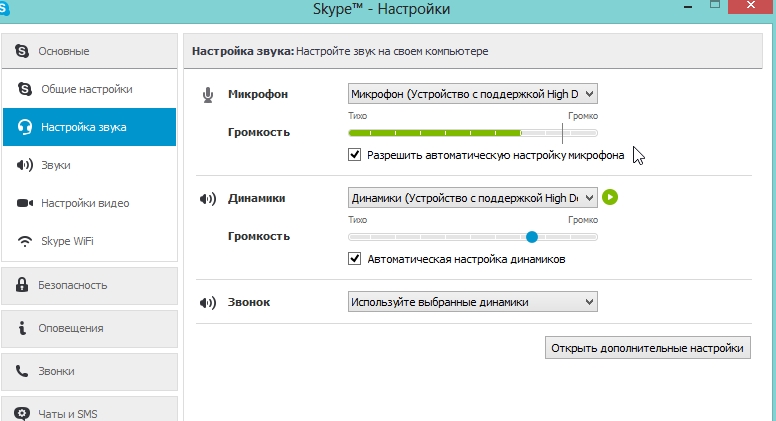This screenshot has height=421, width=776.
Task: Expand the Звонки section
Action: click(90, 372)
